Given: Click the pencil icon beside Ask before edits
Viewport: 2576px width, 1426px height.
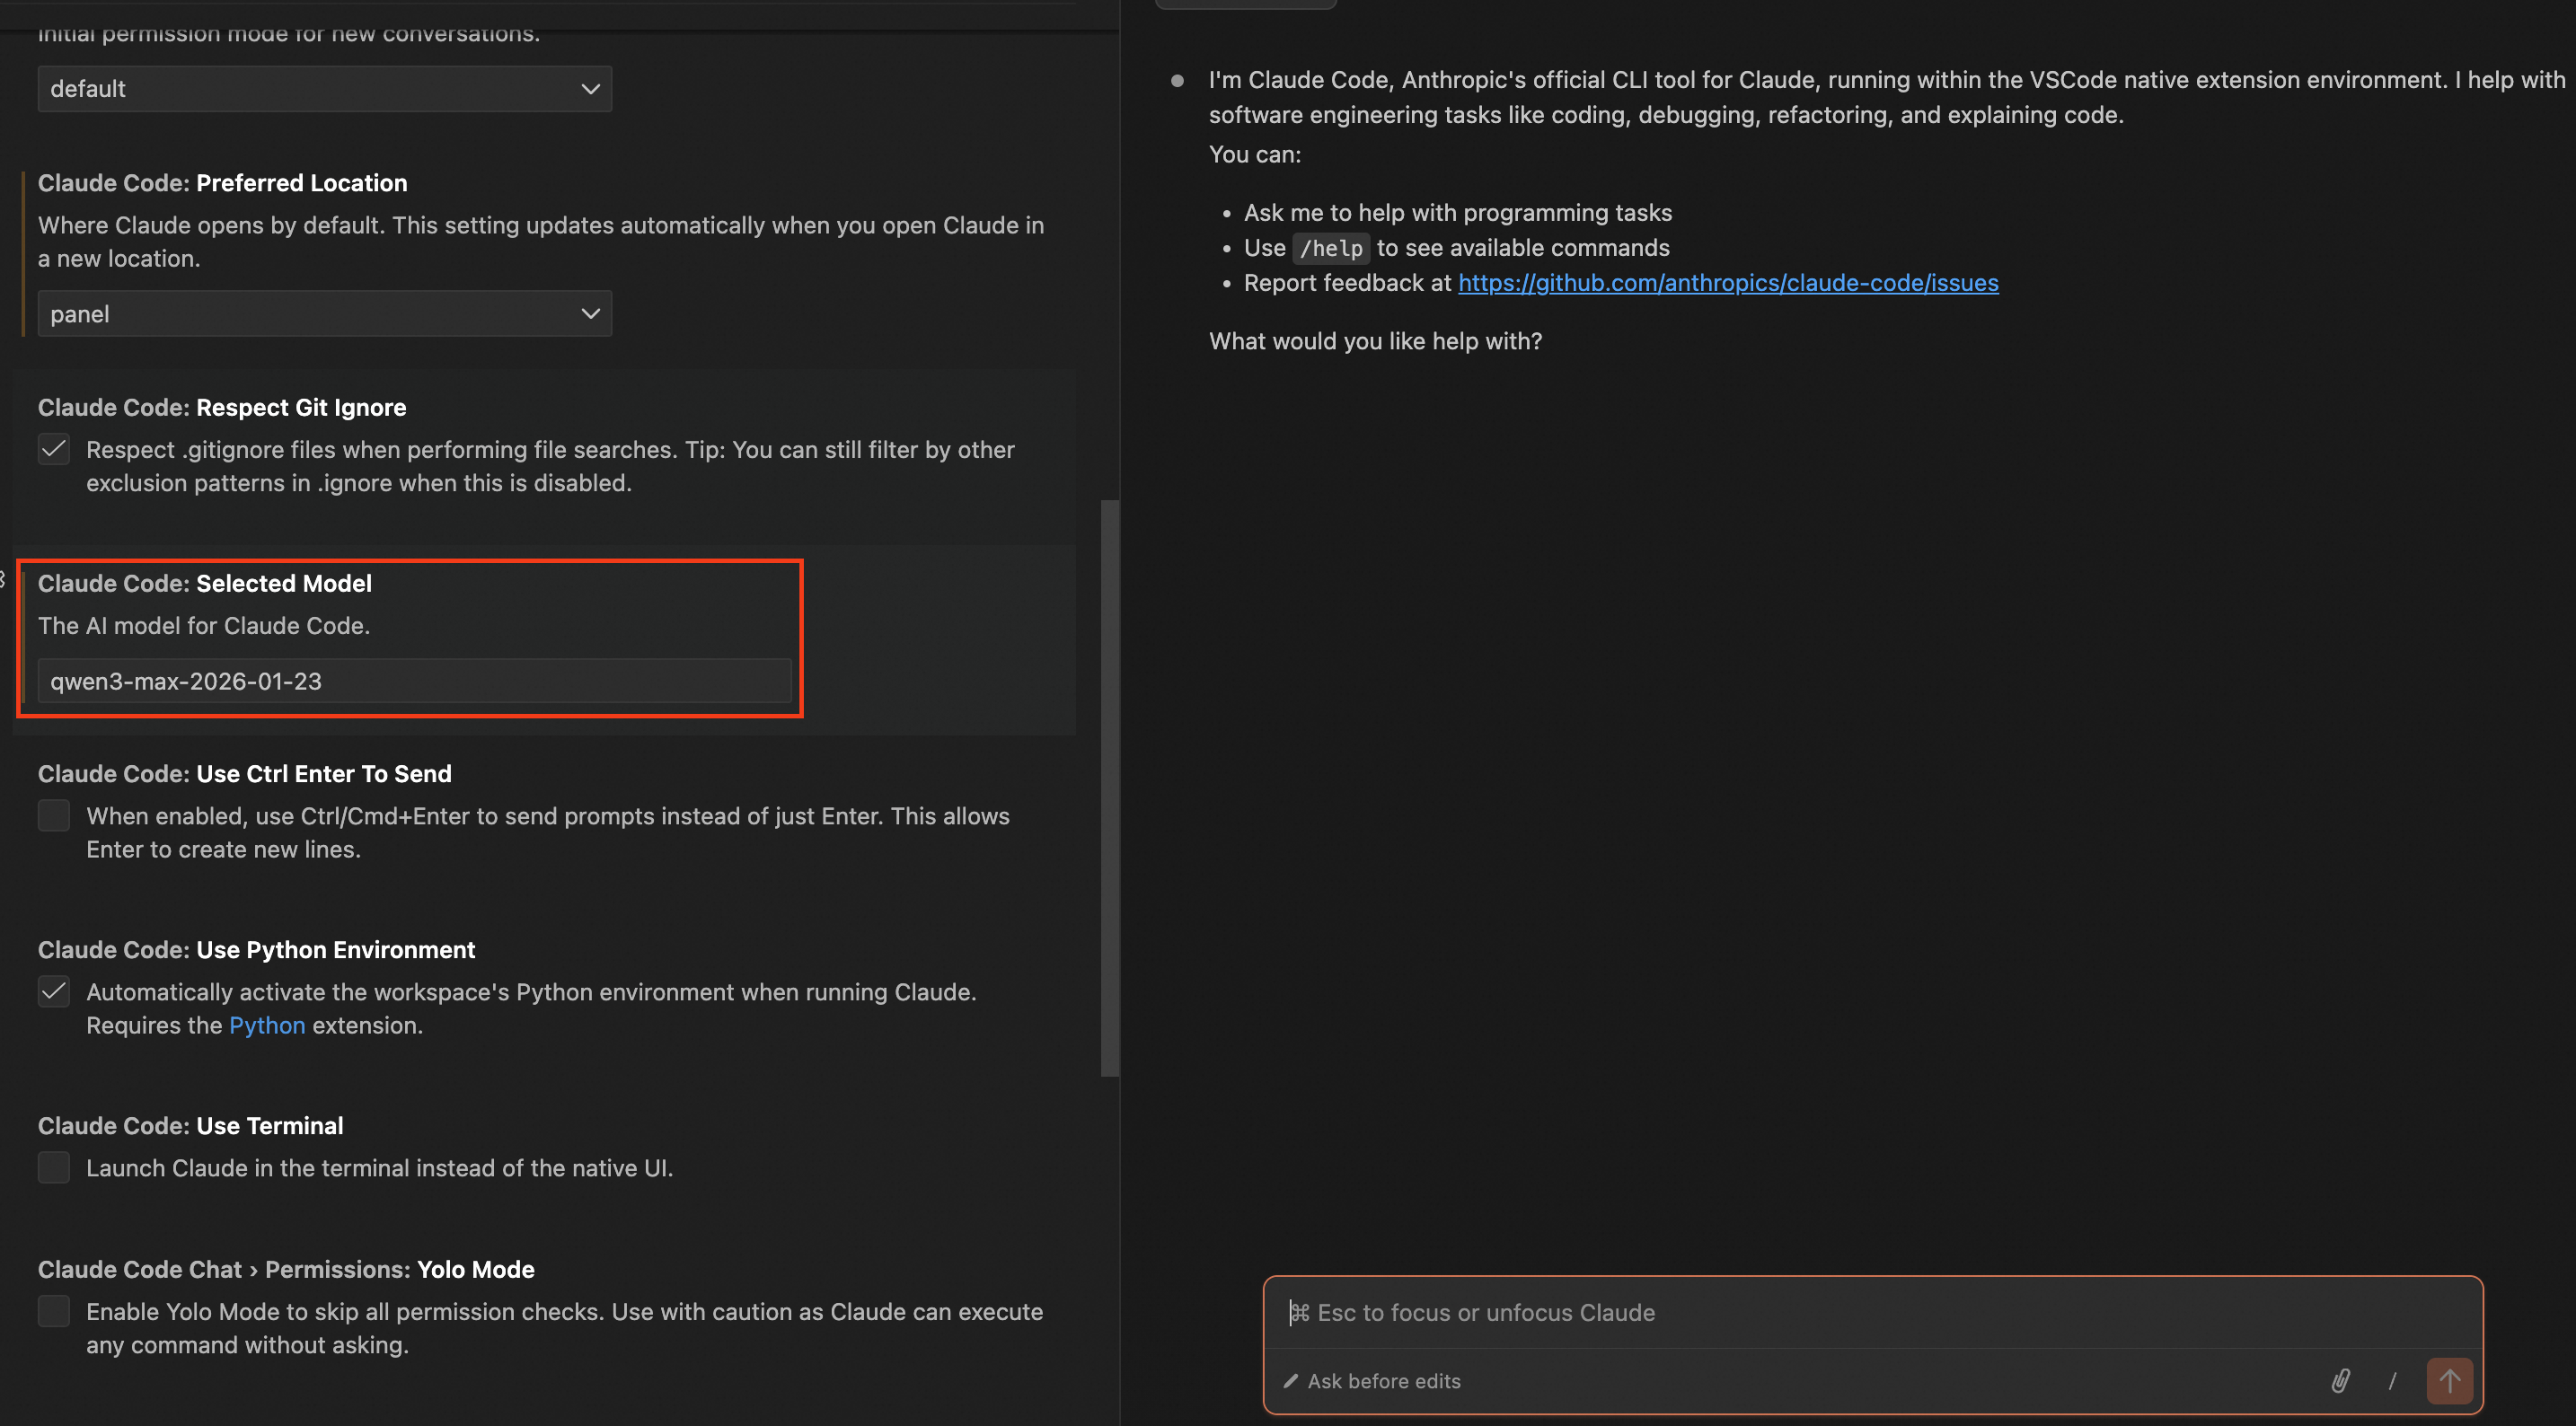Looking at the screenshot, I should tap(1291, 1381).
